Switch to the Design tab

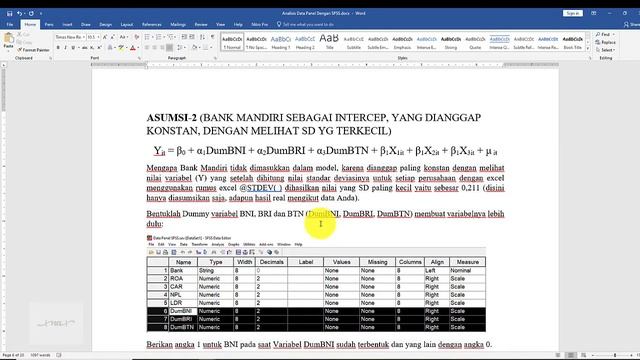pos(105,24)
